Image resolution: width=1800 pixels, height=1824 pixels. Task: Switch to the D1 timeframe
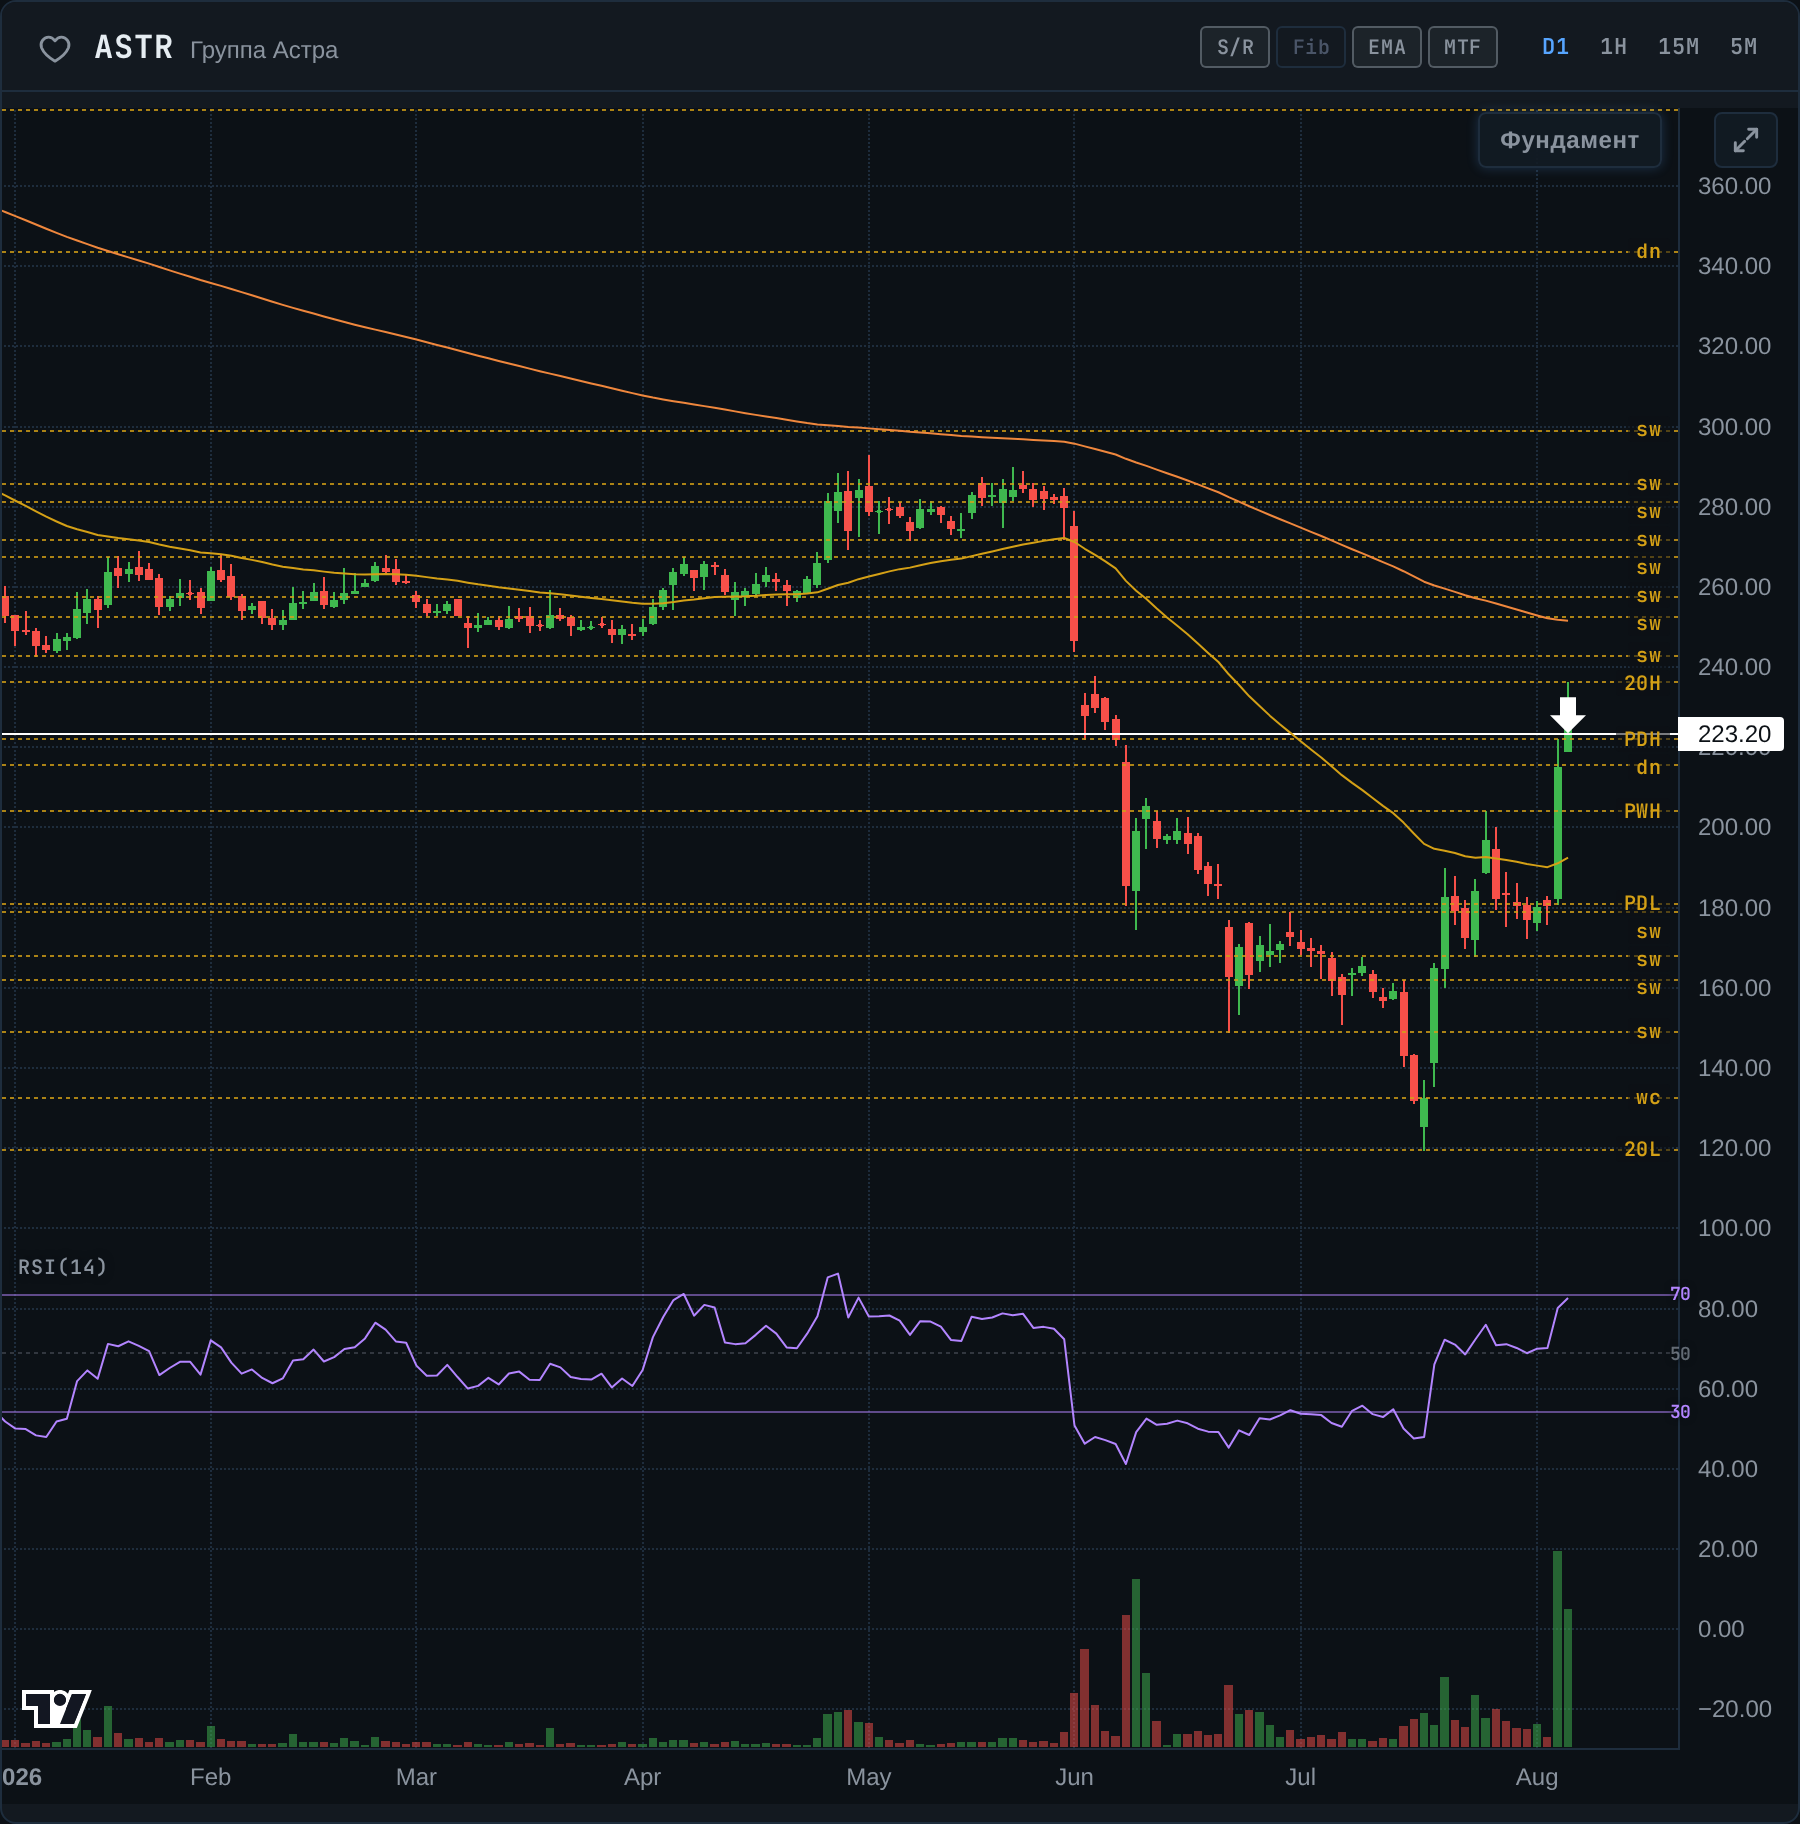tap(1556, 47)
